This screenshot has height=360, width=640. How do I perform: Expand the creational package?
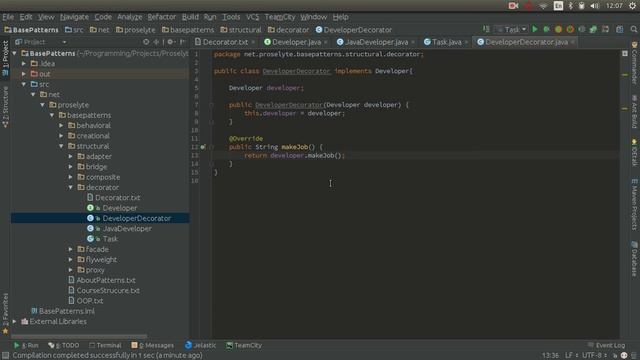click(61, 136)
